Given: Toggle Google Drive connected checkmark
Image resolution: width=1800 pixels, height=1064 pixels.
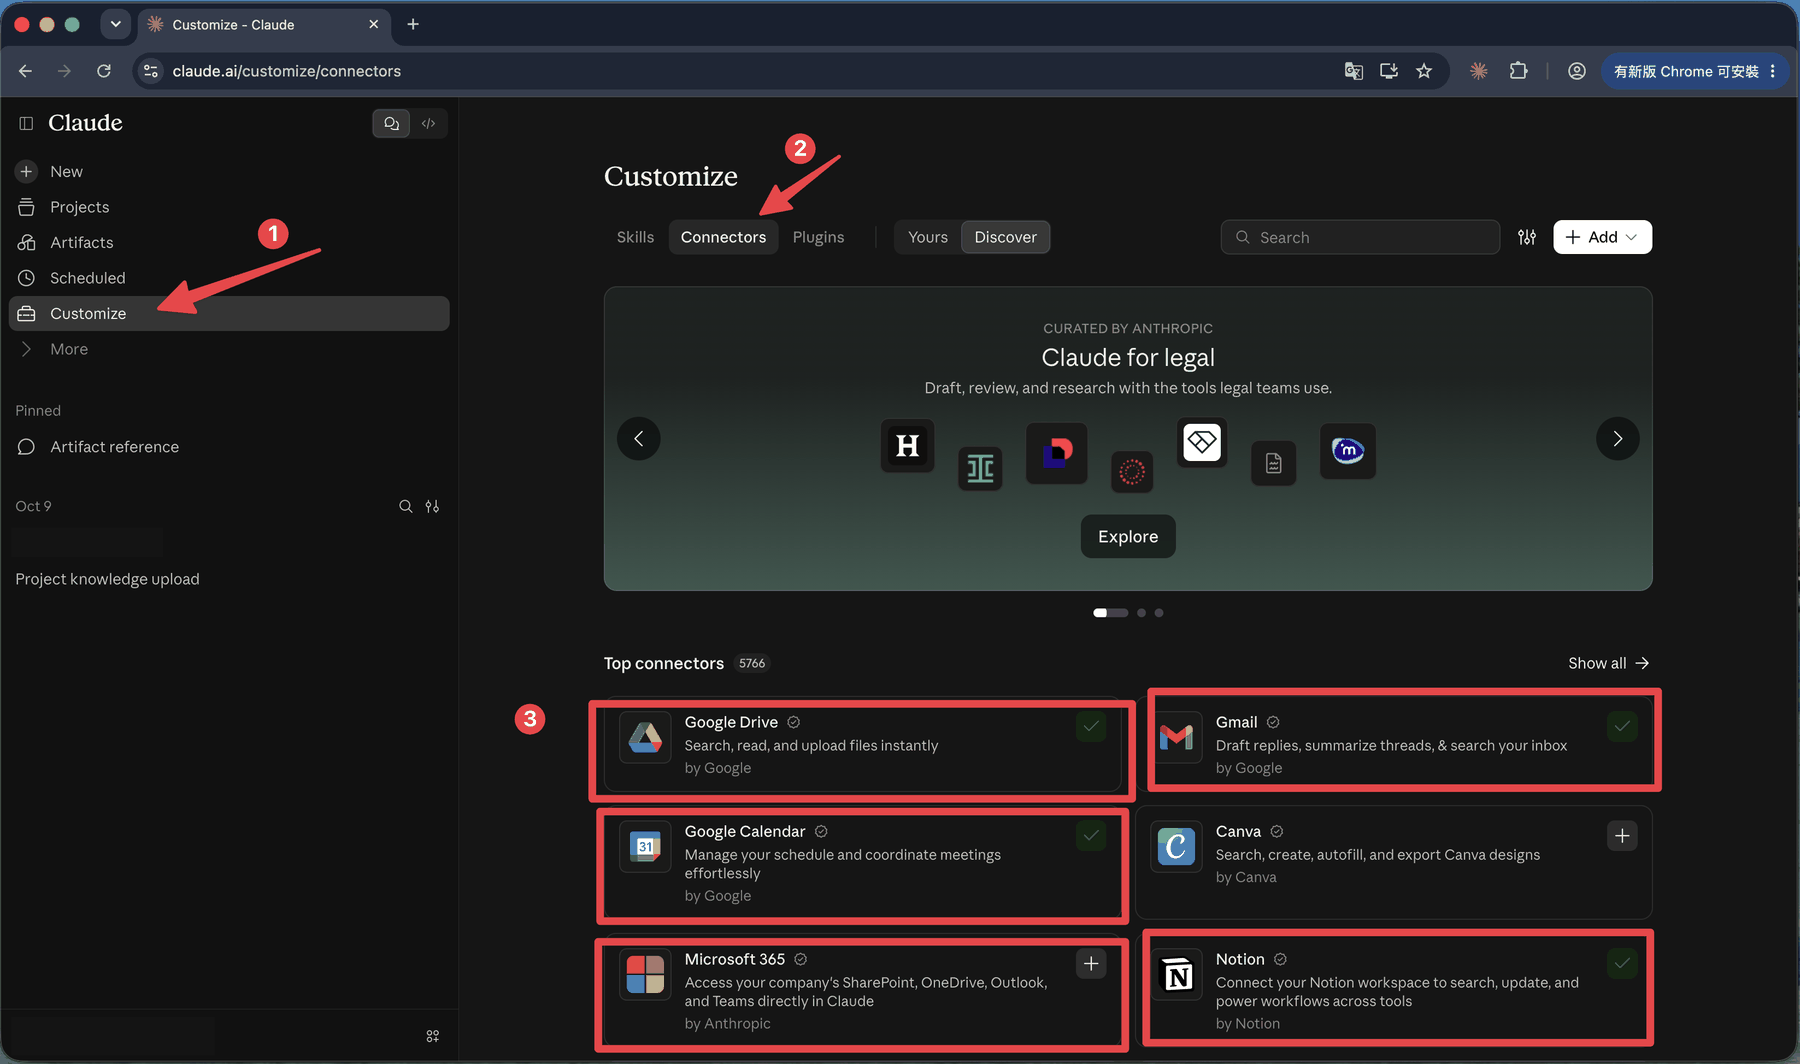Looking at the screenshot, I should [x=1091, y=727].
